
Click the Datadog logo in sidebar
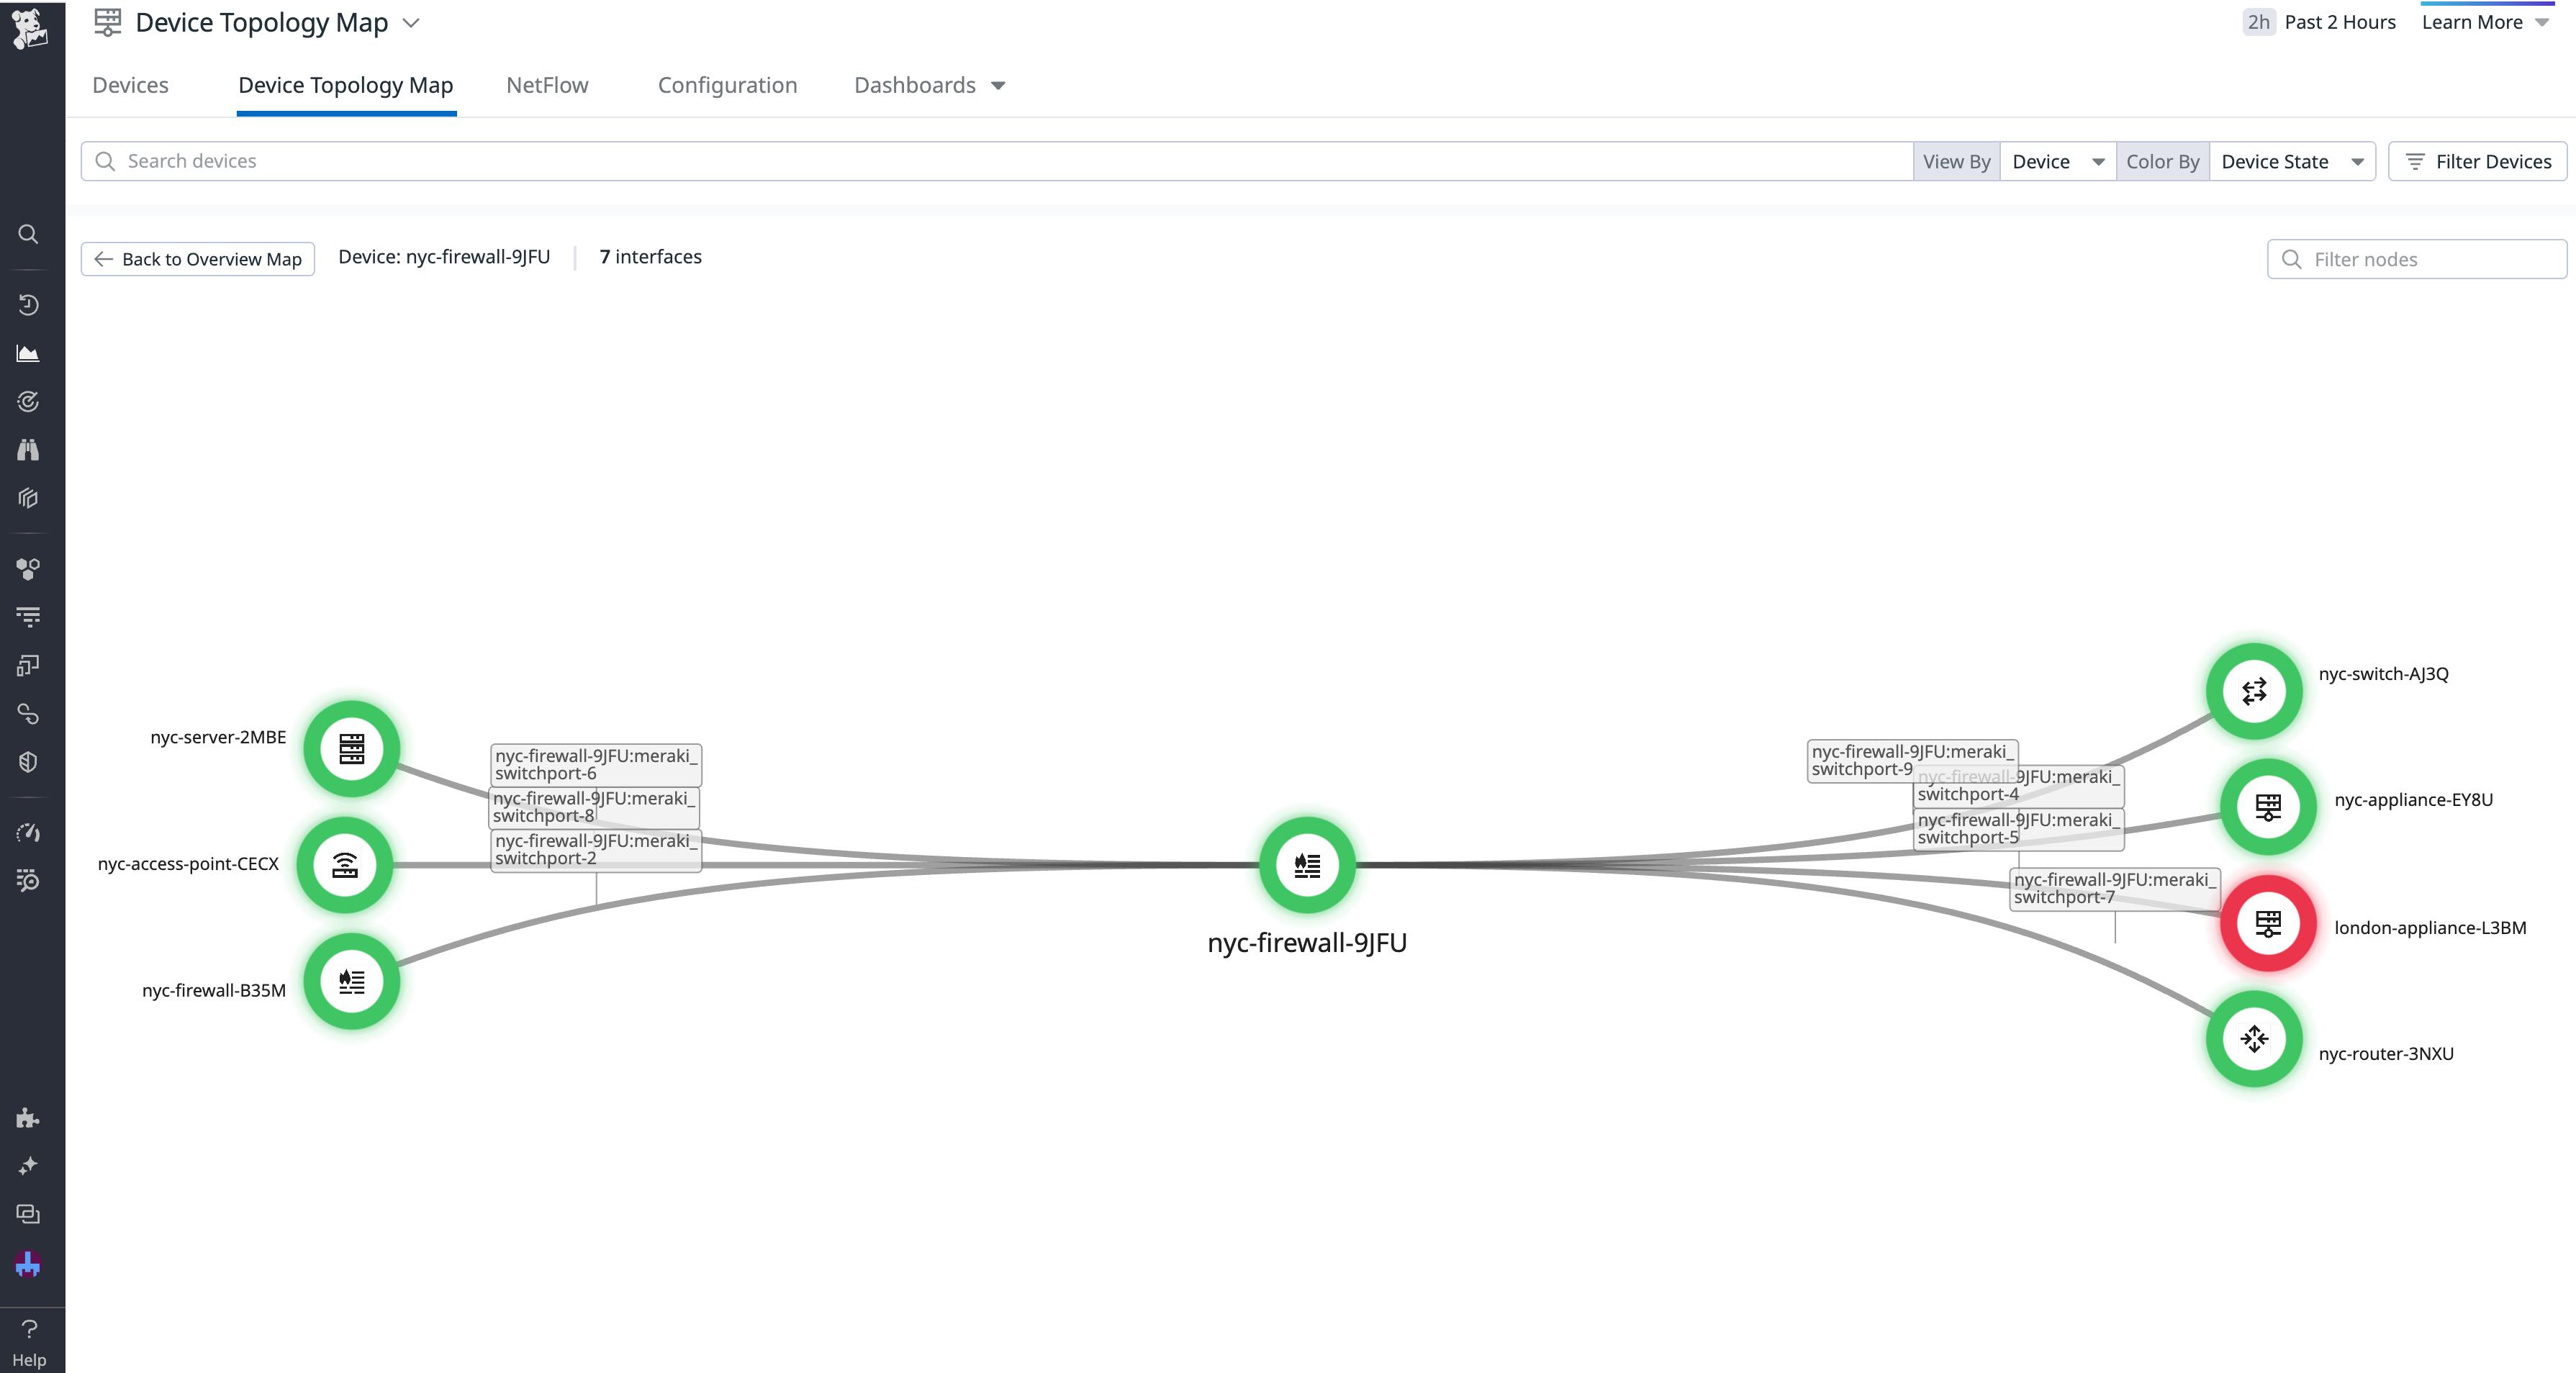(29, 27)
